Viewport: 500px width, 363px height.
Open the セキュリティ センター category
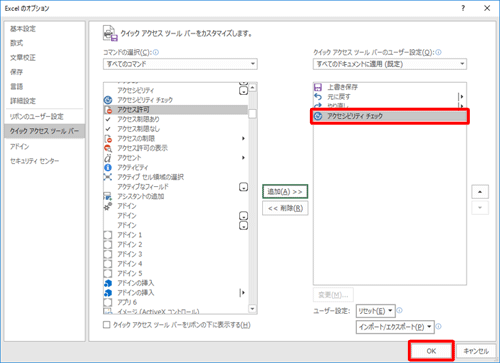[x=34, y=161]
